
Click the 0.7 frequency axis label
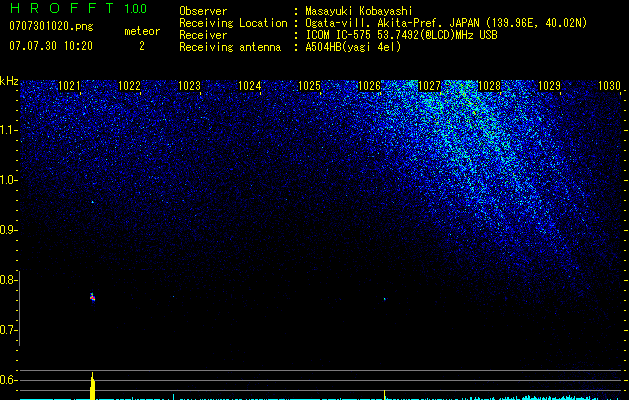8,330
